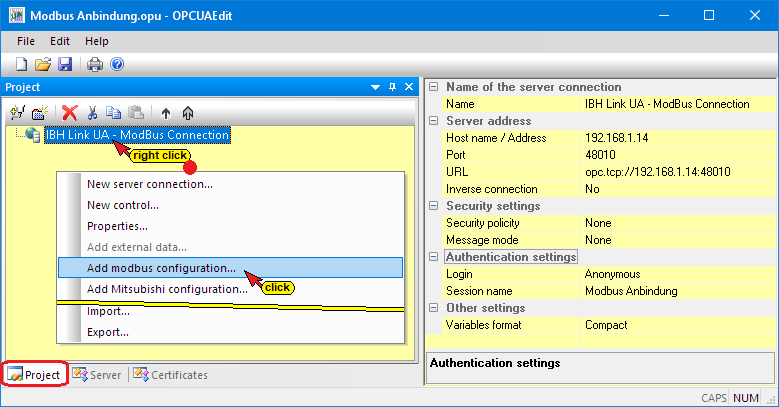The image size is (779, 407).
Task: Click the double up arrow icon
Action: pyautogui.click(x=188, y=114)
